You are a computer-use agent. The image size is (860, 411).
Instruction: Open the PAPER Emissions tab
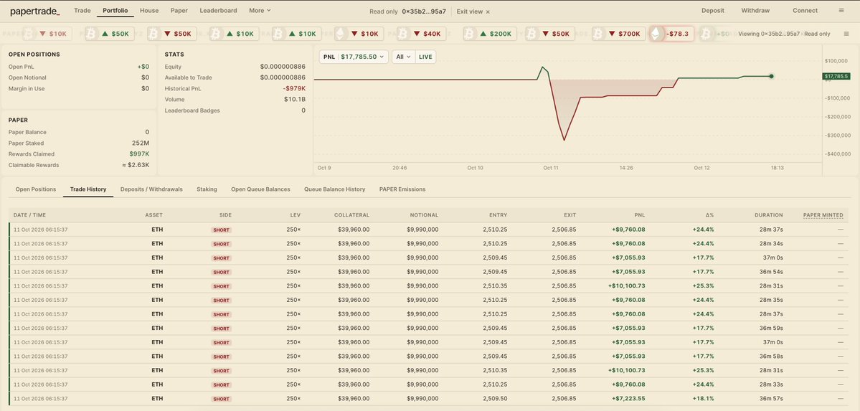[x=402, y=189]
